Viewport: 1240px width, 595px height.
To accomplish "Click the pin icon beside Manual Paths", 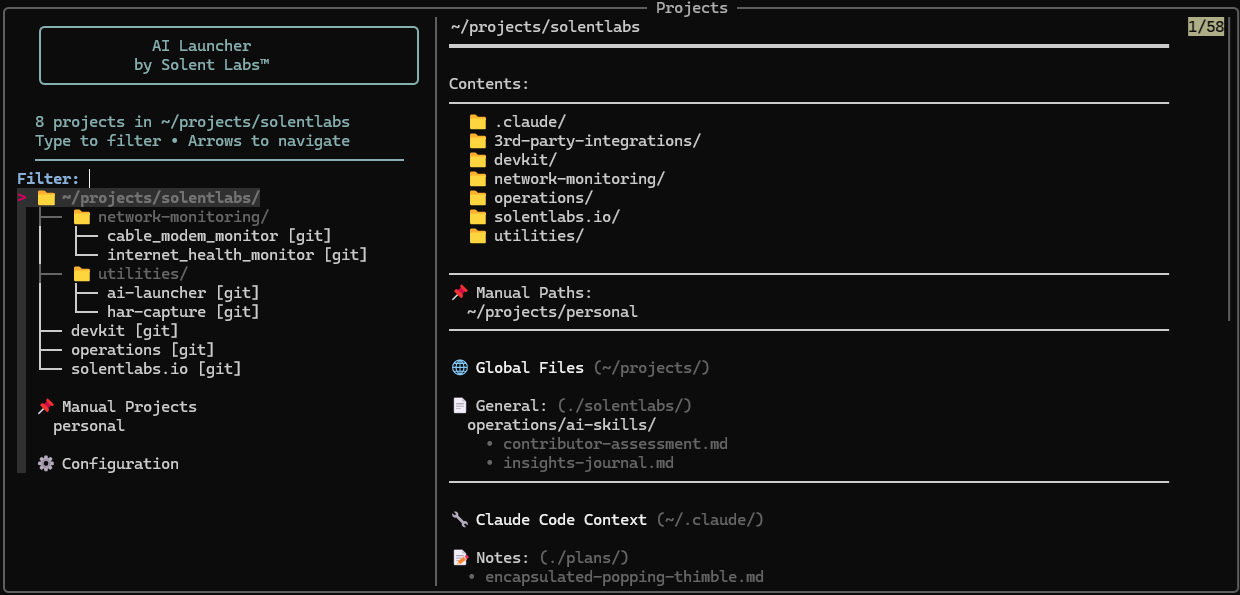I will tap(460, 293).
